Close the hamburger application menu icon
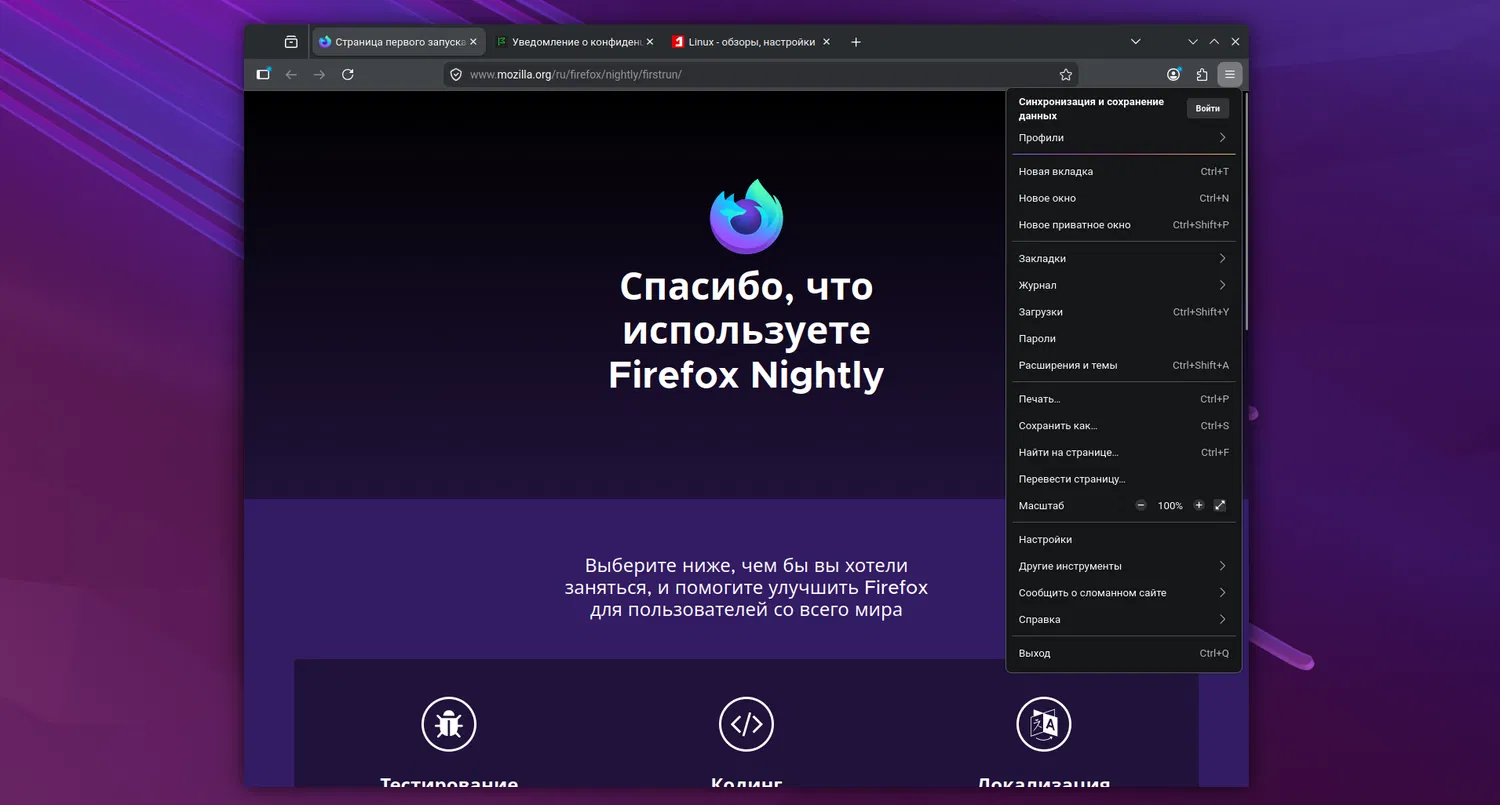The image size is (1500, 805). point(1230,74)
